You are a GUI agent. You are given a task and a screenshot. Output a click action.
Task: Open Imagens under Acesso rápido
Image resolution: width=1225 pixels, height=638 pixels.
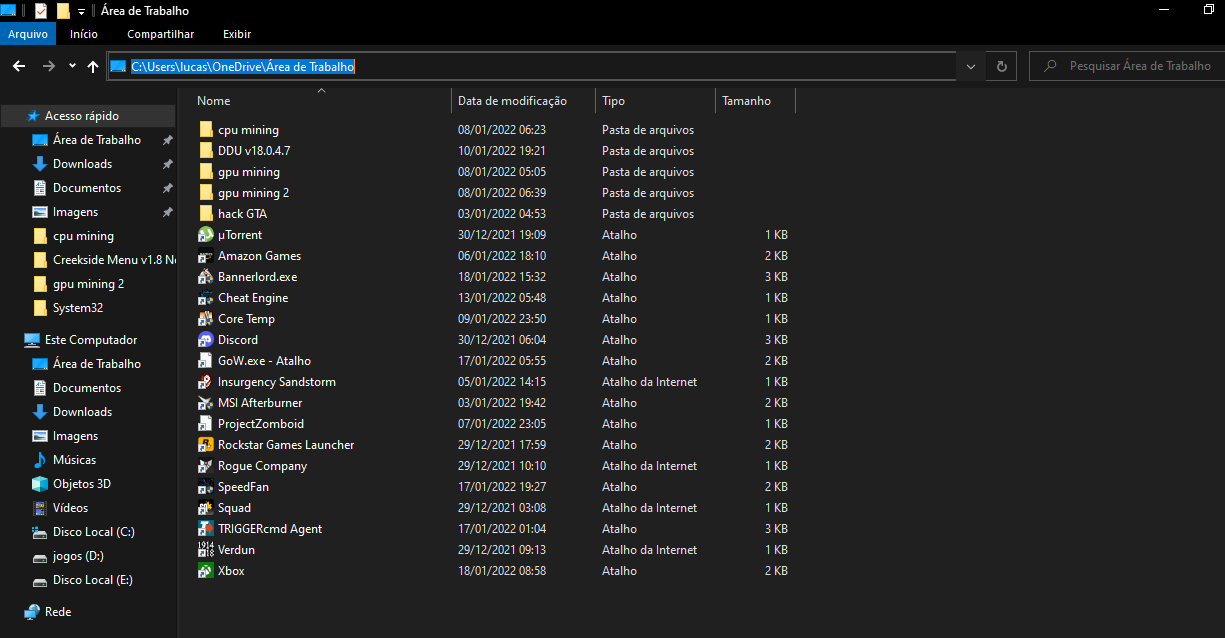point(75,212)
